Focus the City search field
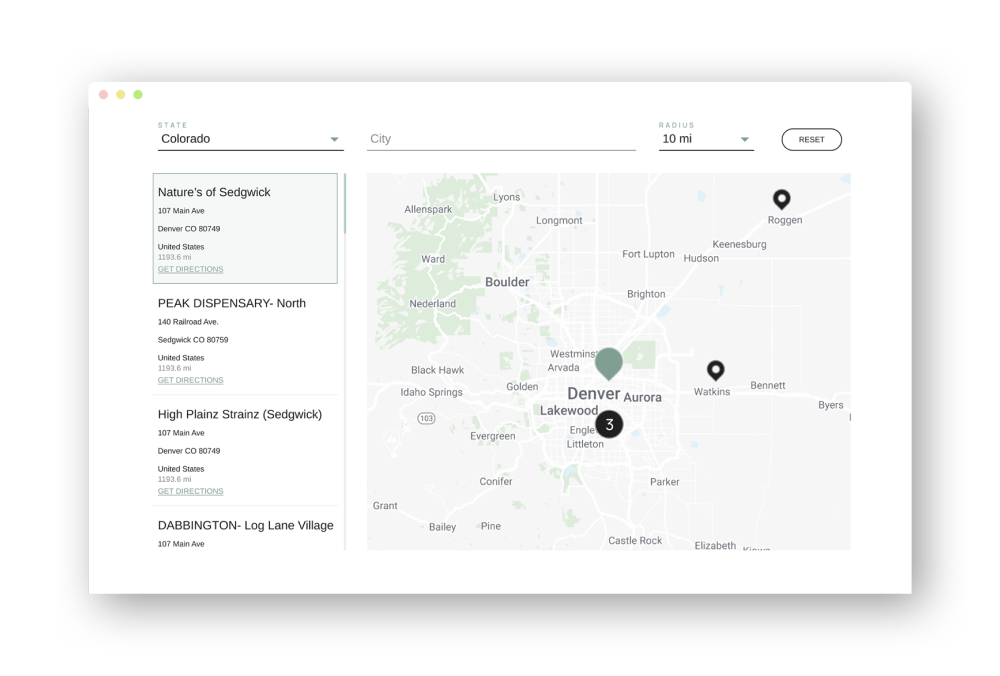 500,139
